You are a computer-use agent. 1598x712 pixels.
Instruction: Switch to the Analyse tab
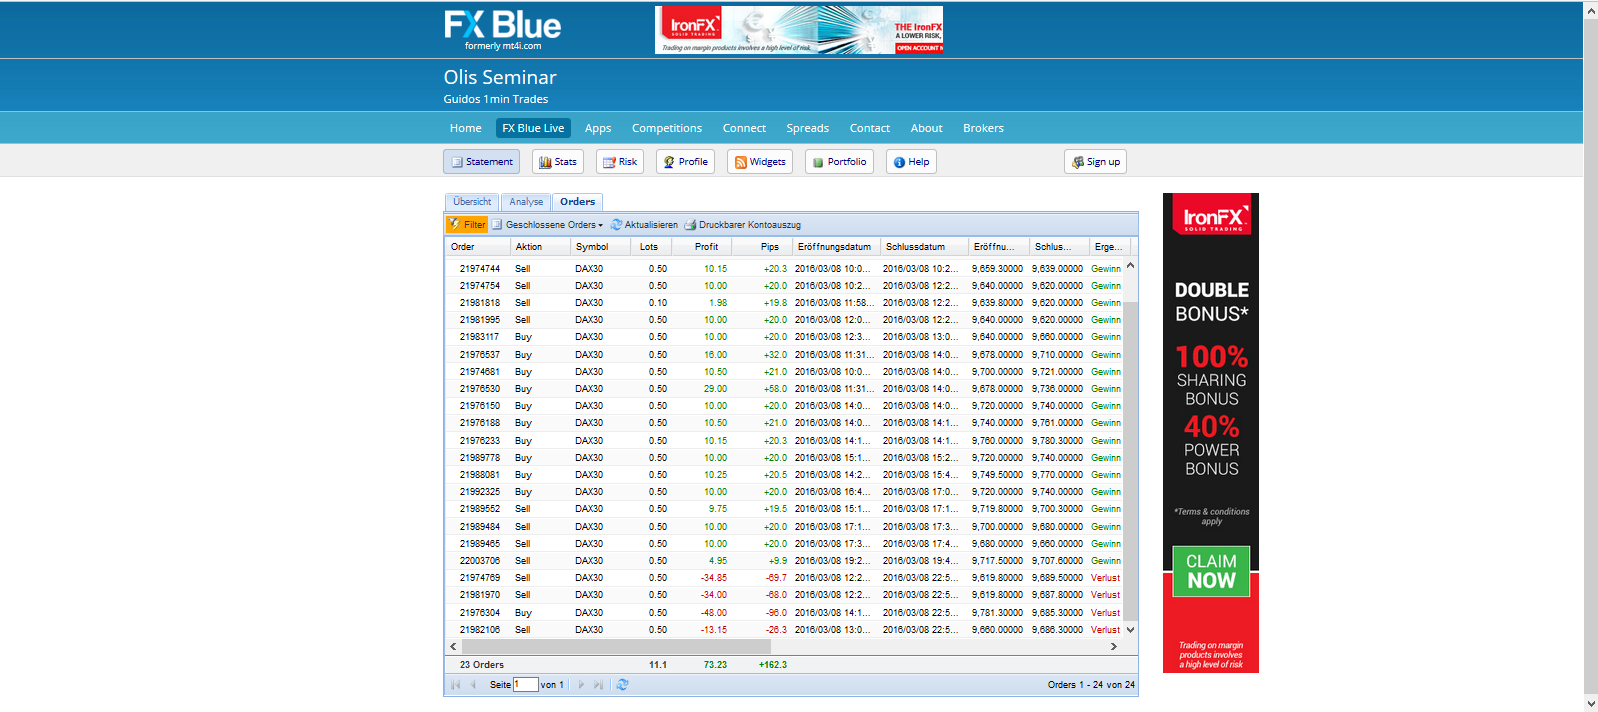pos(526,202)
